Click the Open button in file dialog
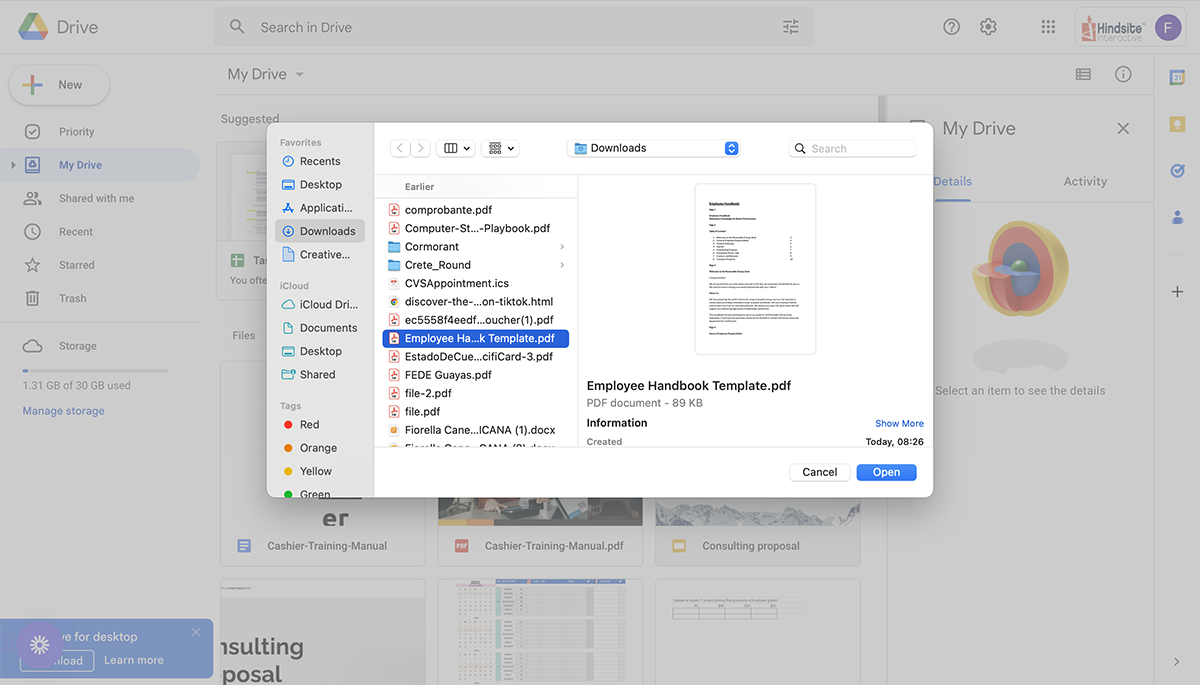The image size is (1200, 685). 886,472
